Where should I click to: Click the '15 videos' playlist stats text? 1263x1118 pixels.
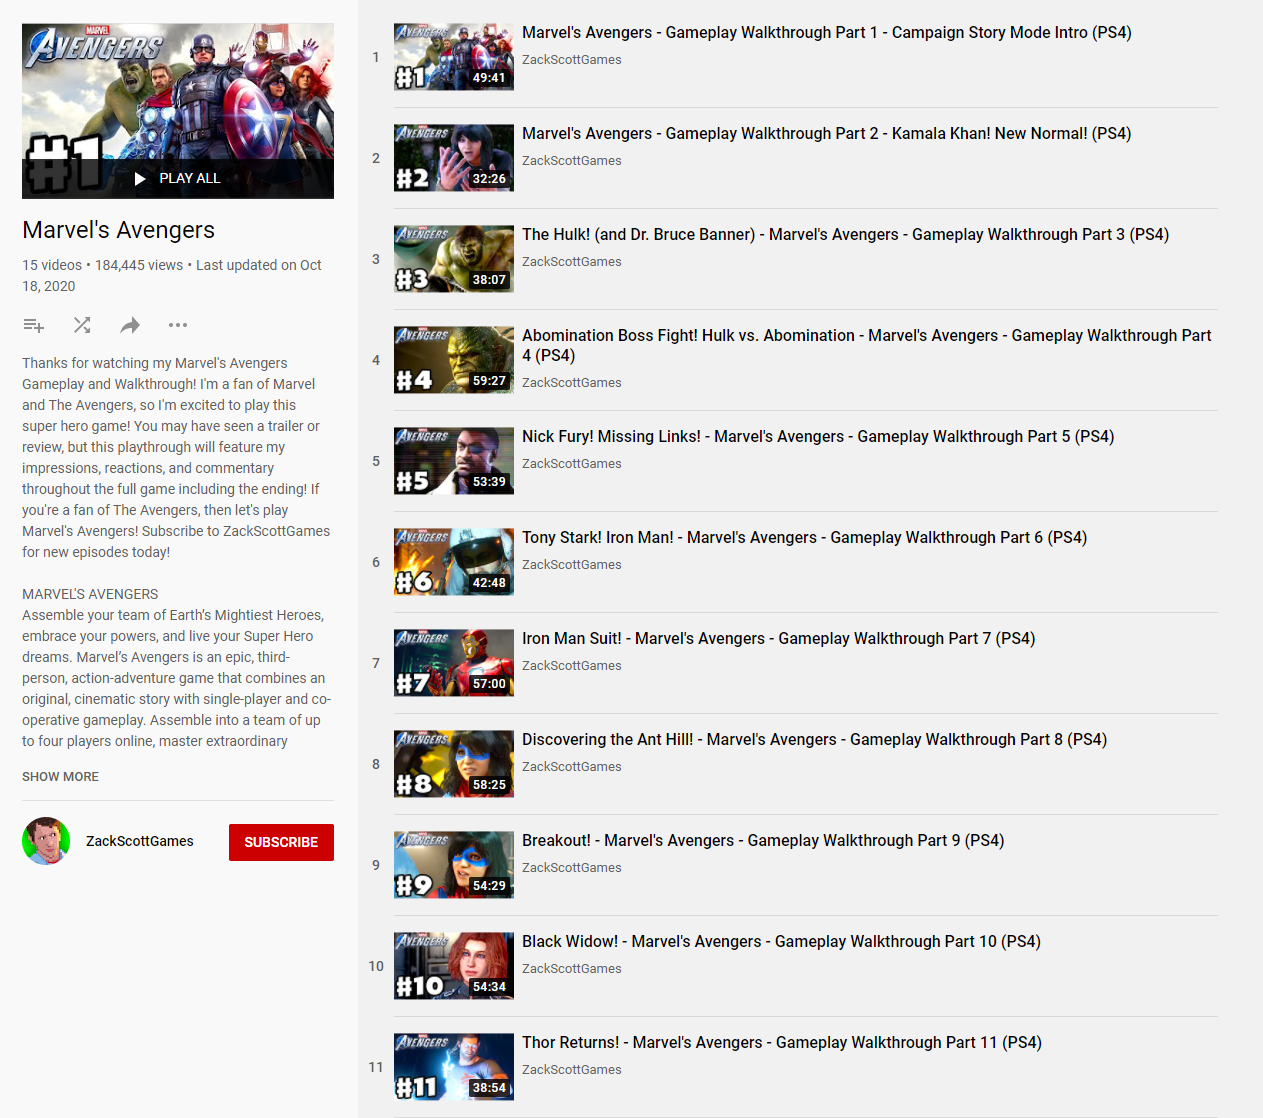(x=52, y=265)
